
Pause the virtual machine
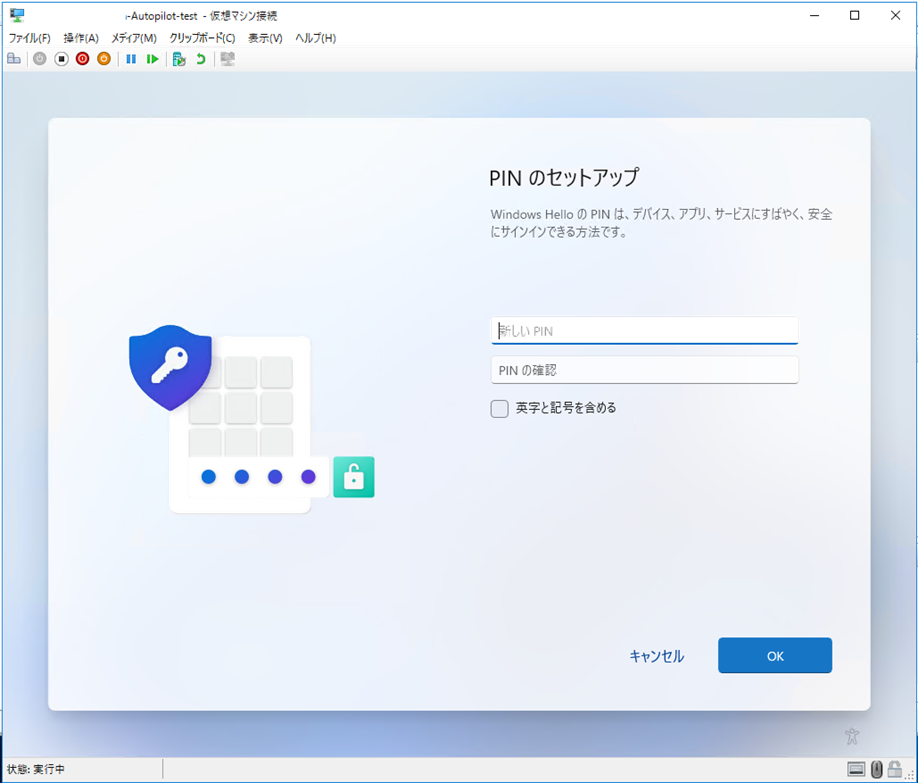coord(131,59)
